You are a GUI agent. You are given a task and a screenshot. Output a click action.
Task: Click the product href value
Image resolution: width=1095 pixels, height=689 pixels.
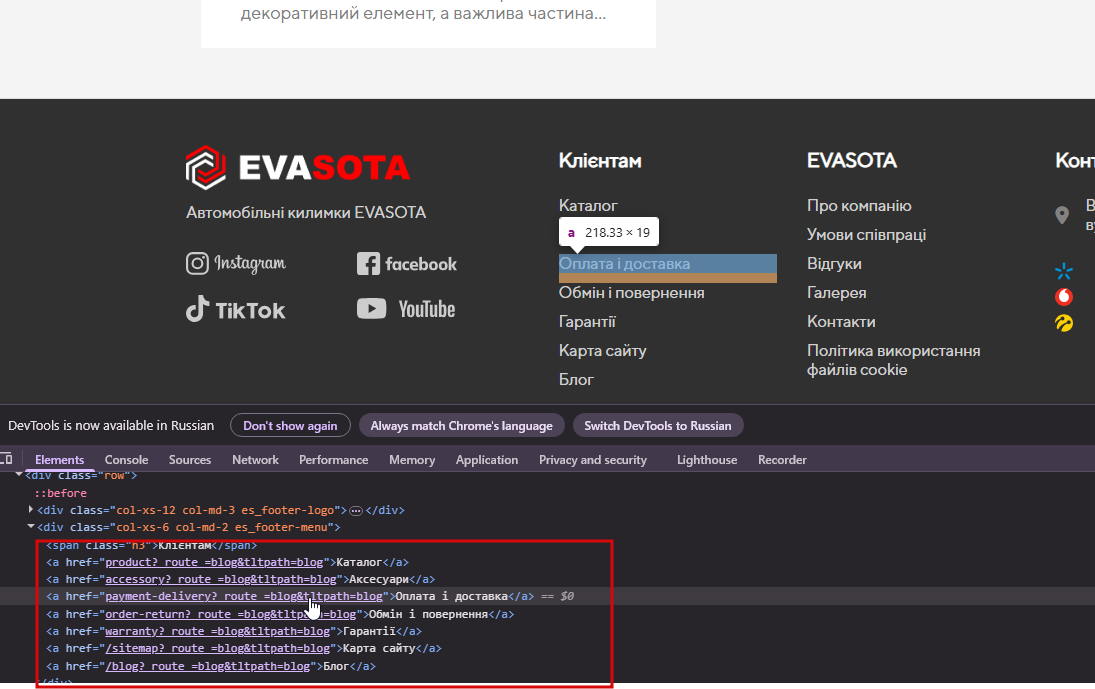coord(214,562)
